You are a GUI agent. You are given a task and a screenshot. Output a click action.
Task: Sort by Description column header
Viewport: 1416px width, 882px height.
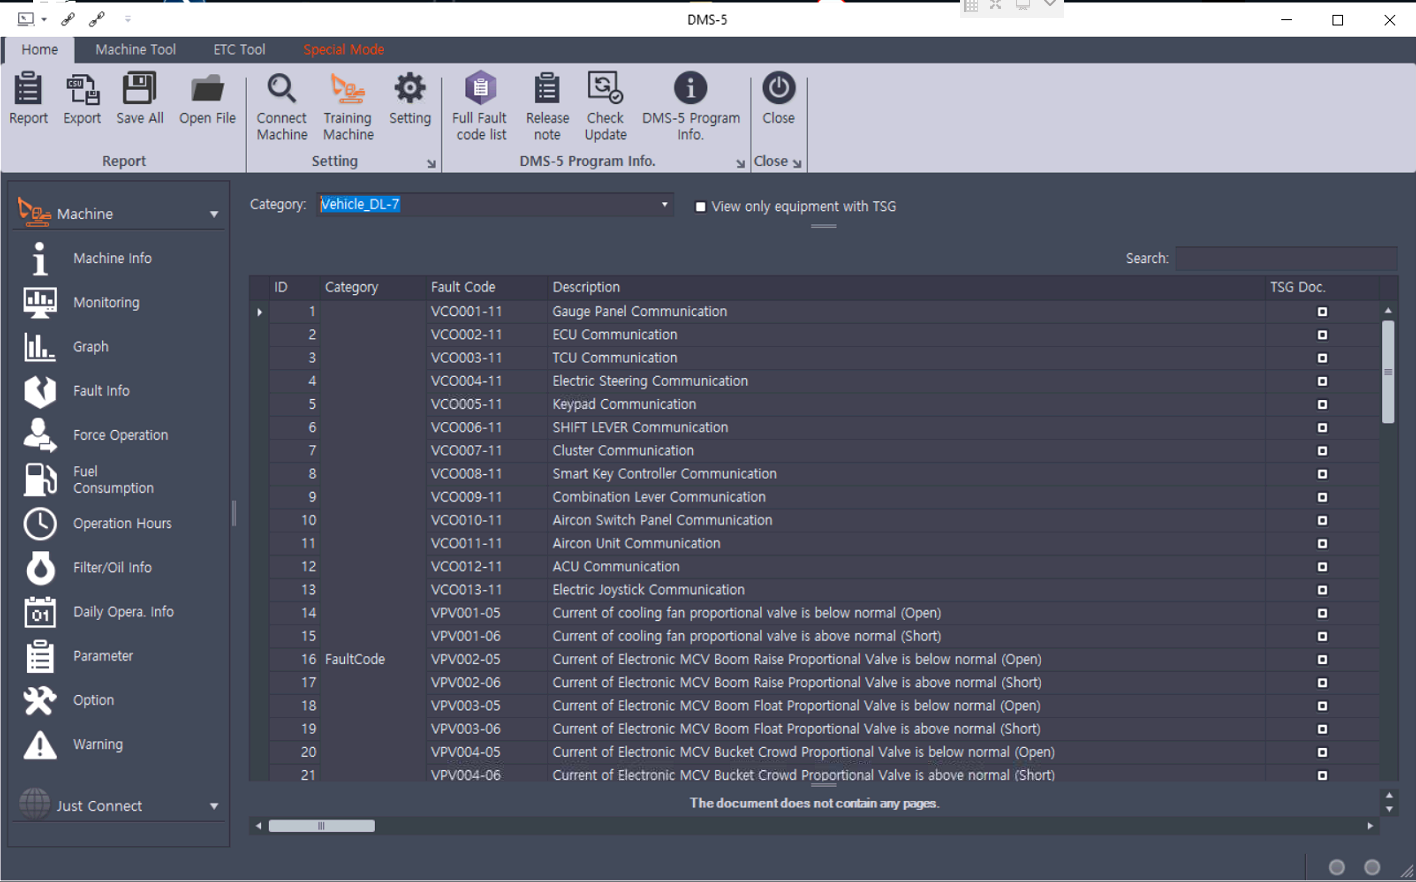pos(906,287)
